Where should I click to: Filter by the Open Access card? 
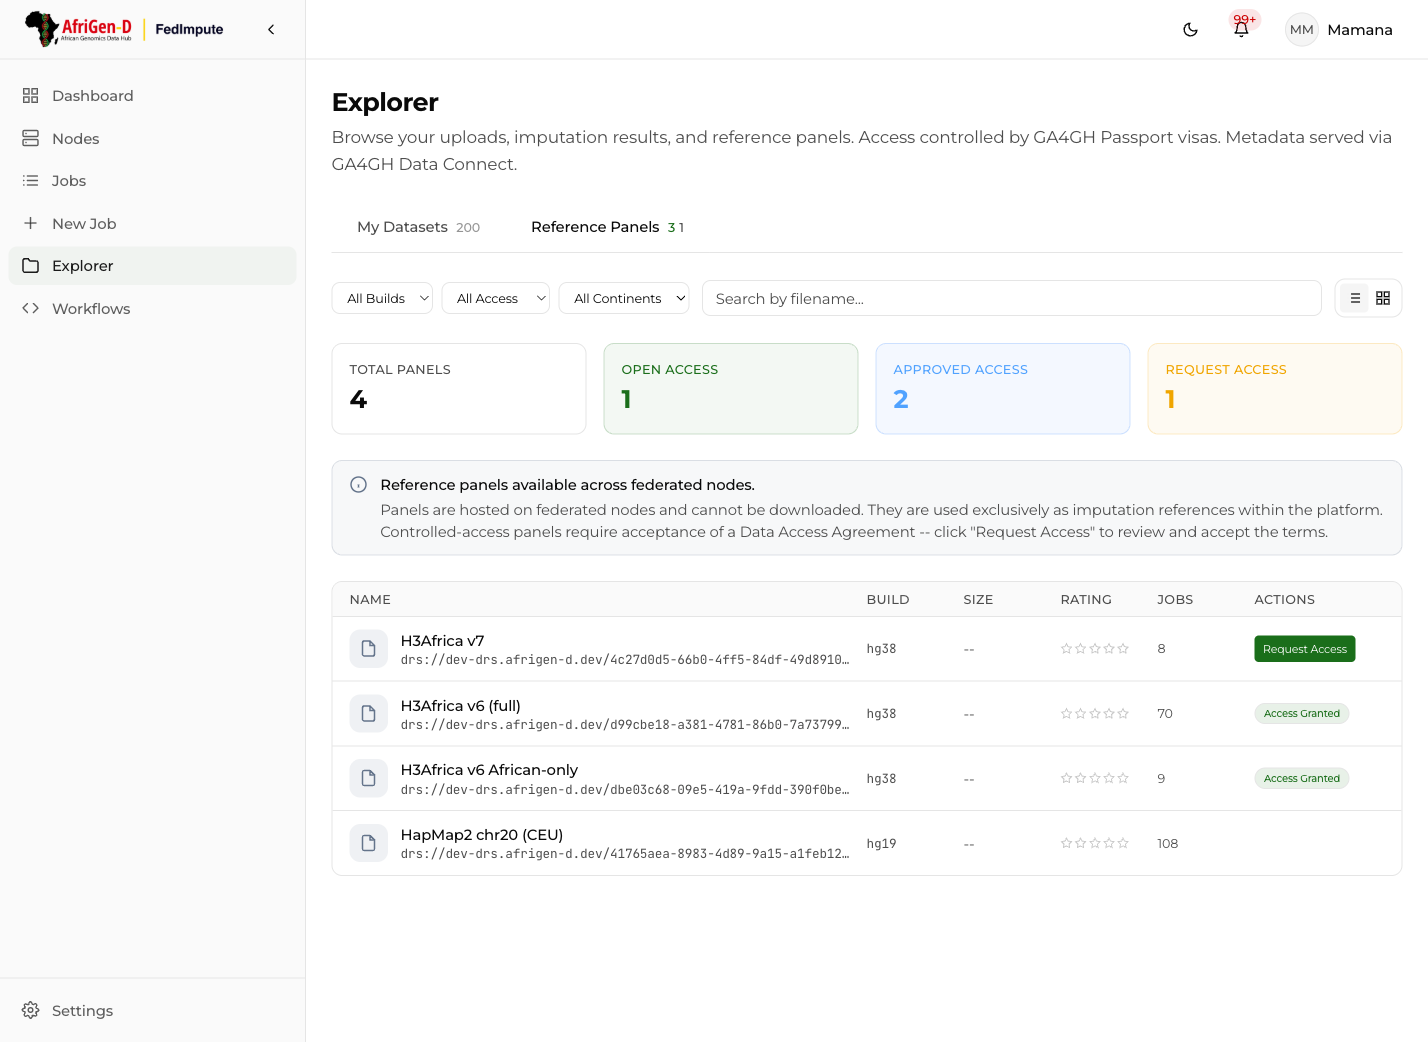(x=731, y=389)
